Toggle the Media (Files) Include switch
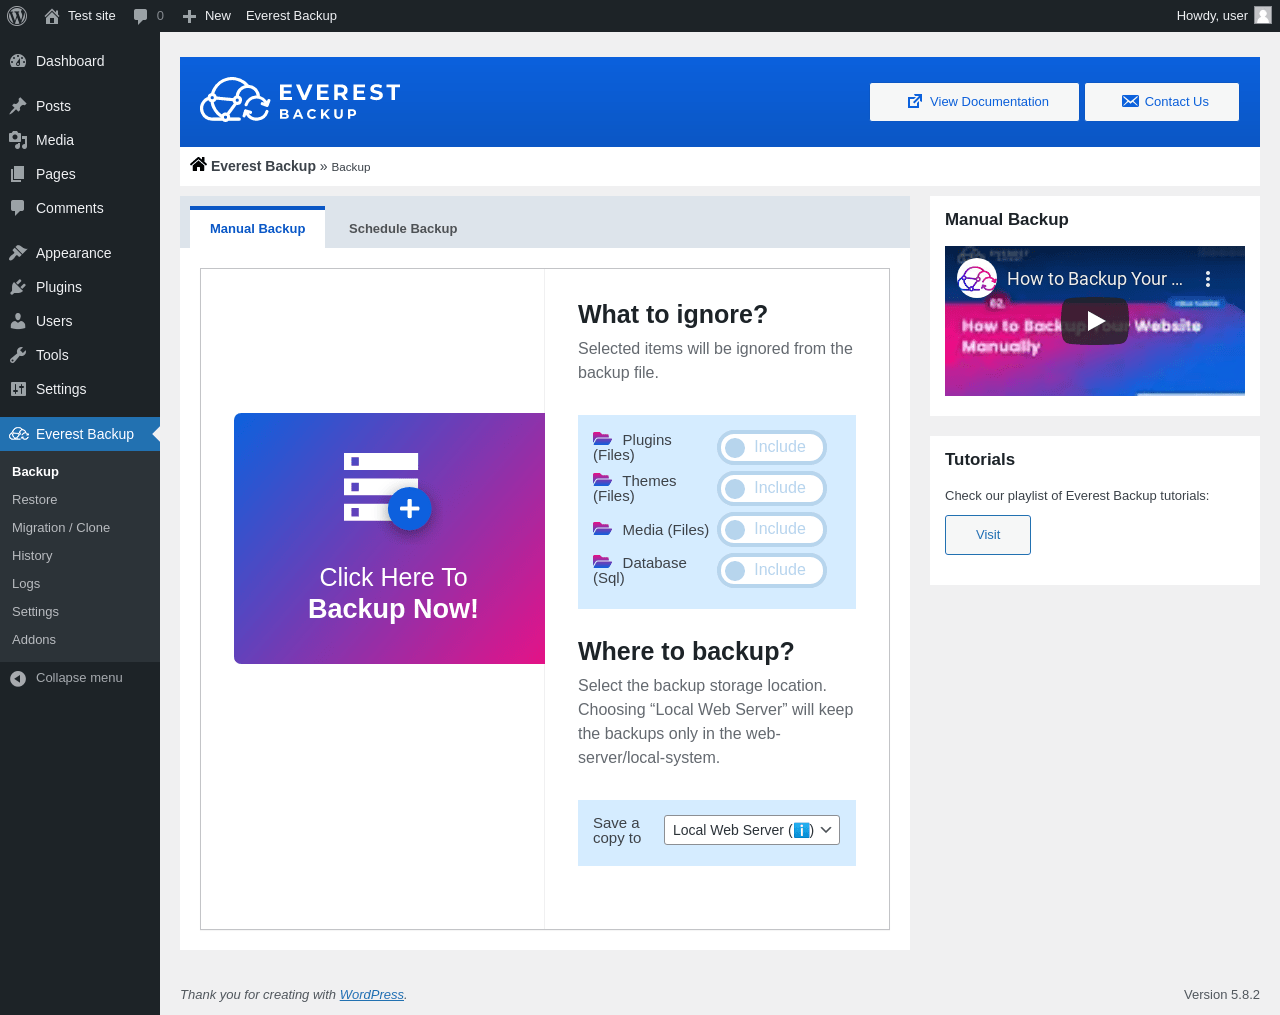This screenshot has width=1280, height=1015. (x=772, y=529)
